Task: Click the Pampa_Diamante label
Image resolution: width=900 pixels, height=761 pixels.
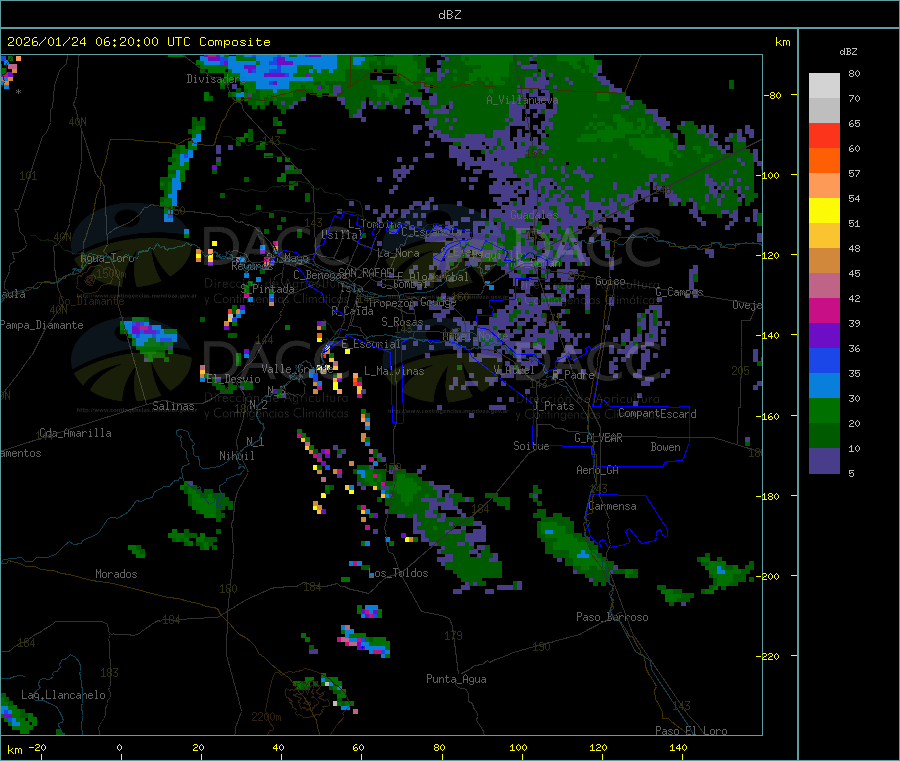Action: pos(42,325)
